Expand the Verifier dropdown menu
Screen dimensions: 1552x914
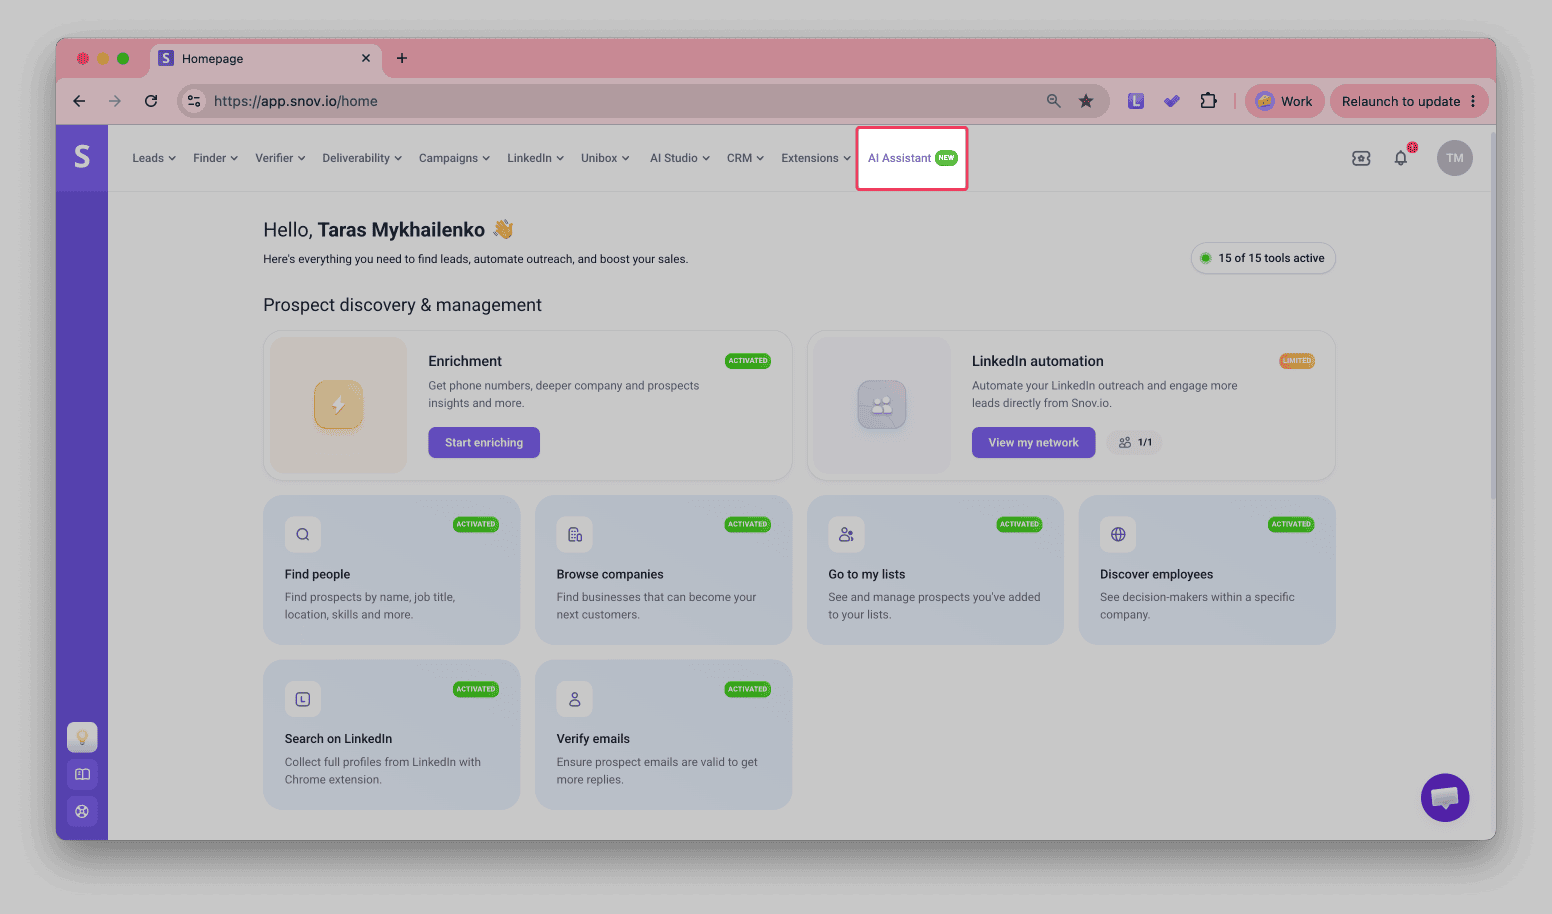(x=280, y=158)
